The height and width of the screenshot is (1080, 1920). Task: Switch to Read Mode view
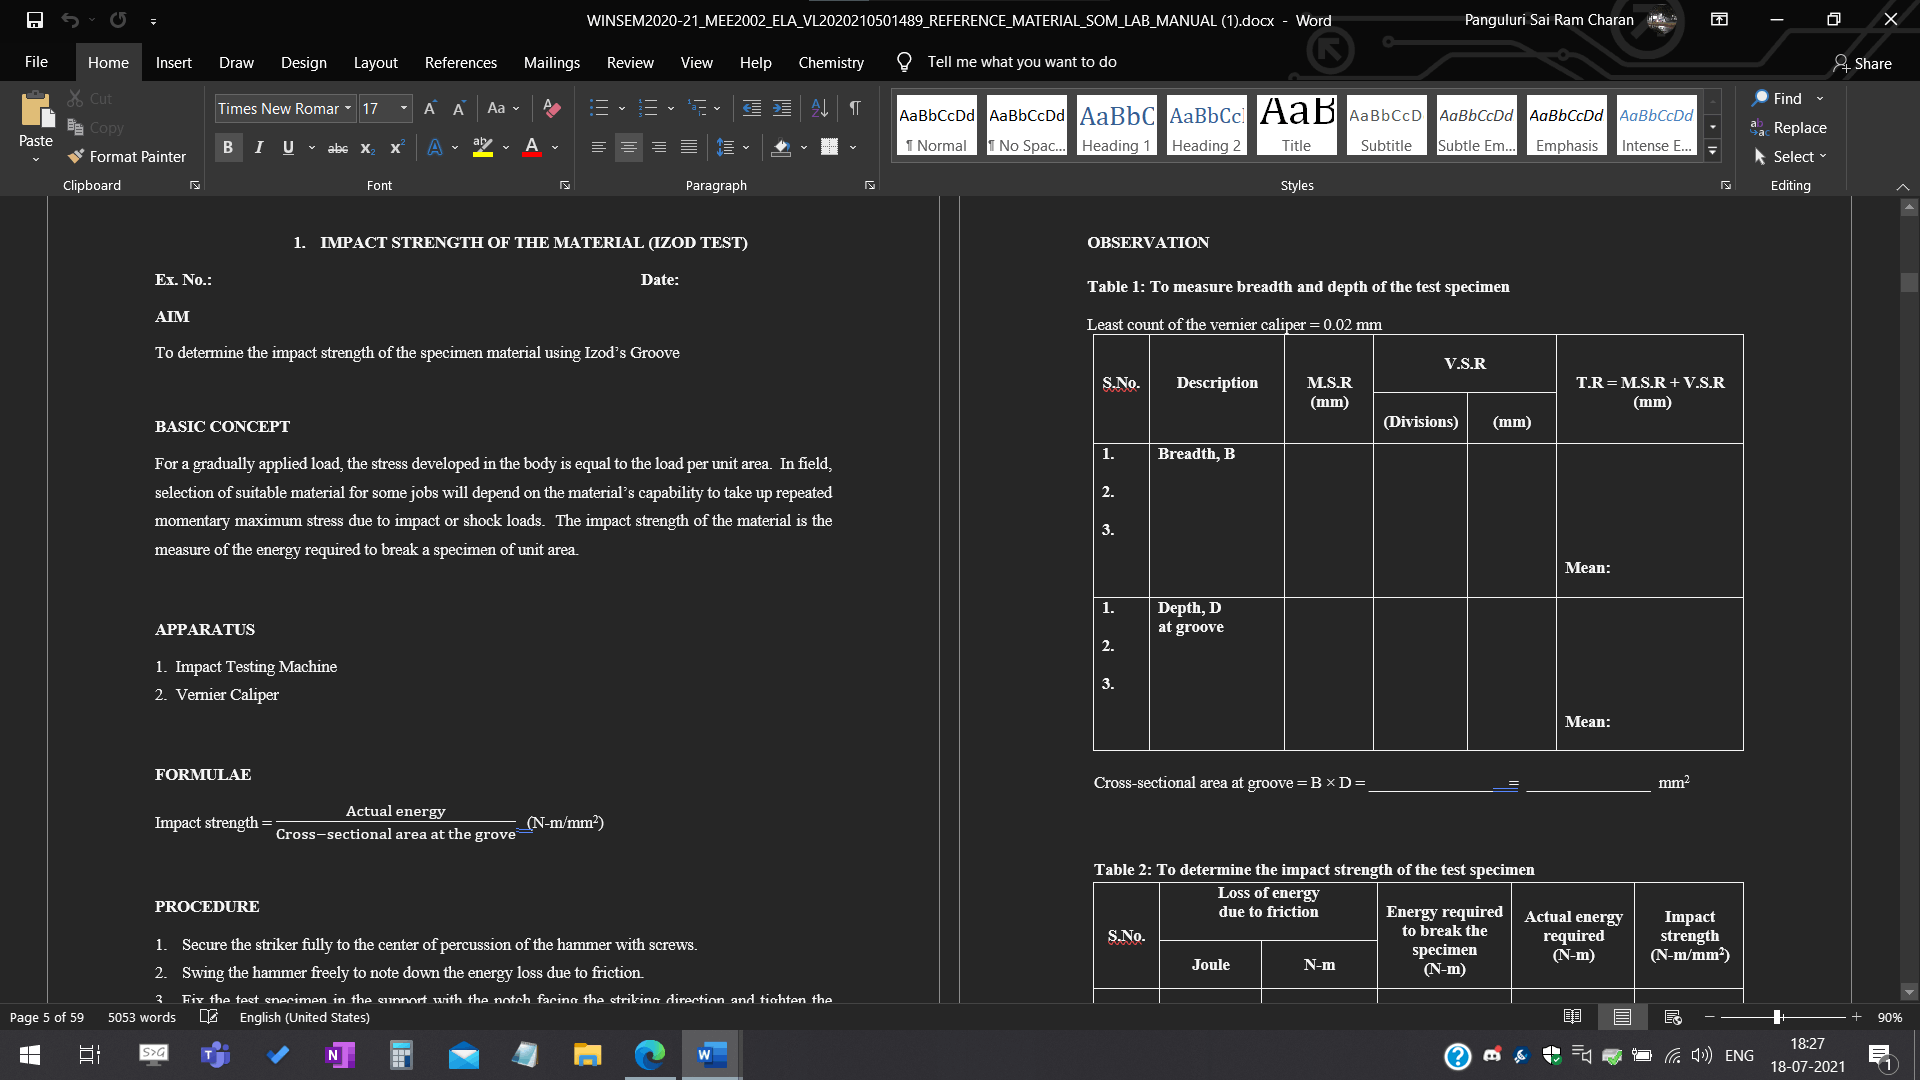coord(1572,1017)
